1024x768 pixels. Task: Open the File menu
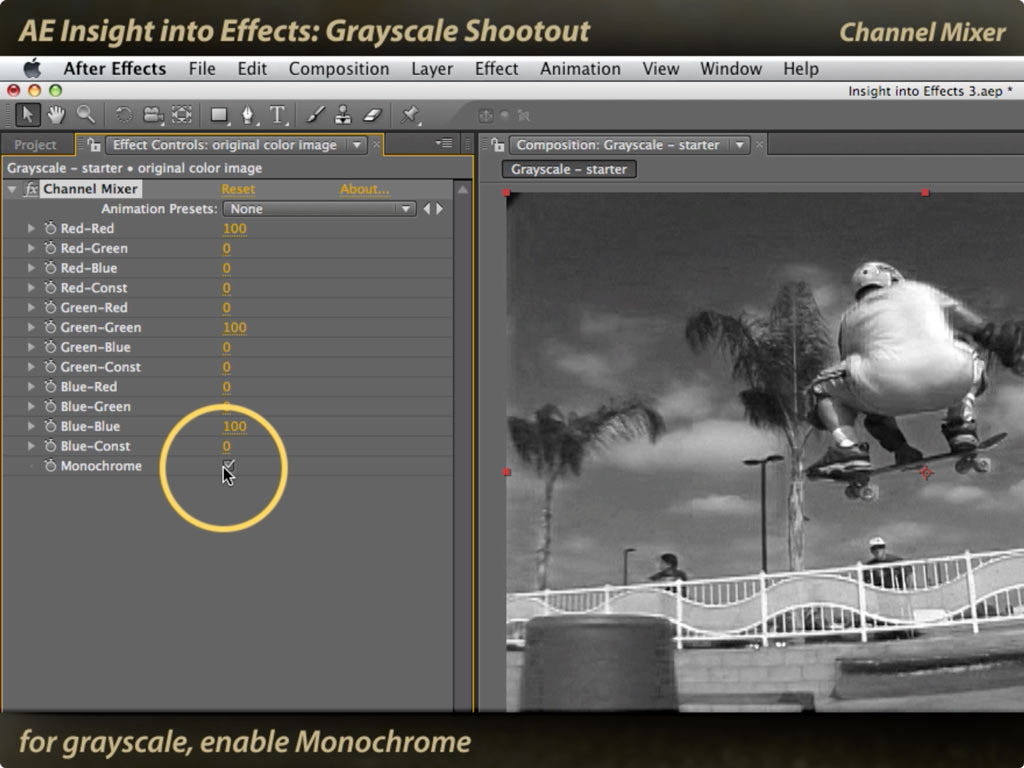point(202,69)
